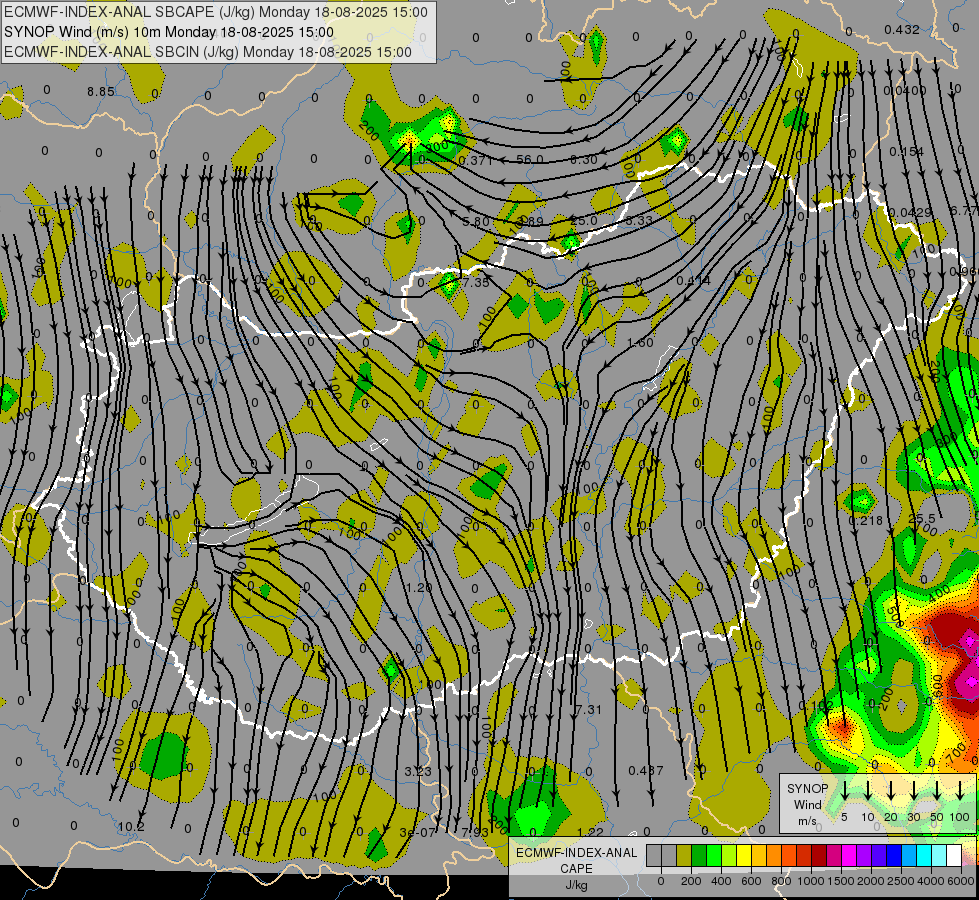Click the SBCIN header line

[x=208, y=52]
